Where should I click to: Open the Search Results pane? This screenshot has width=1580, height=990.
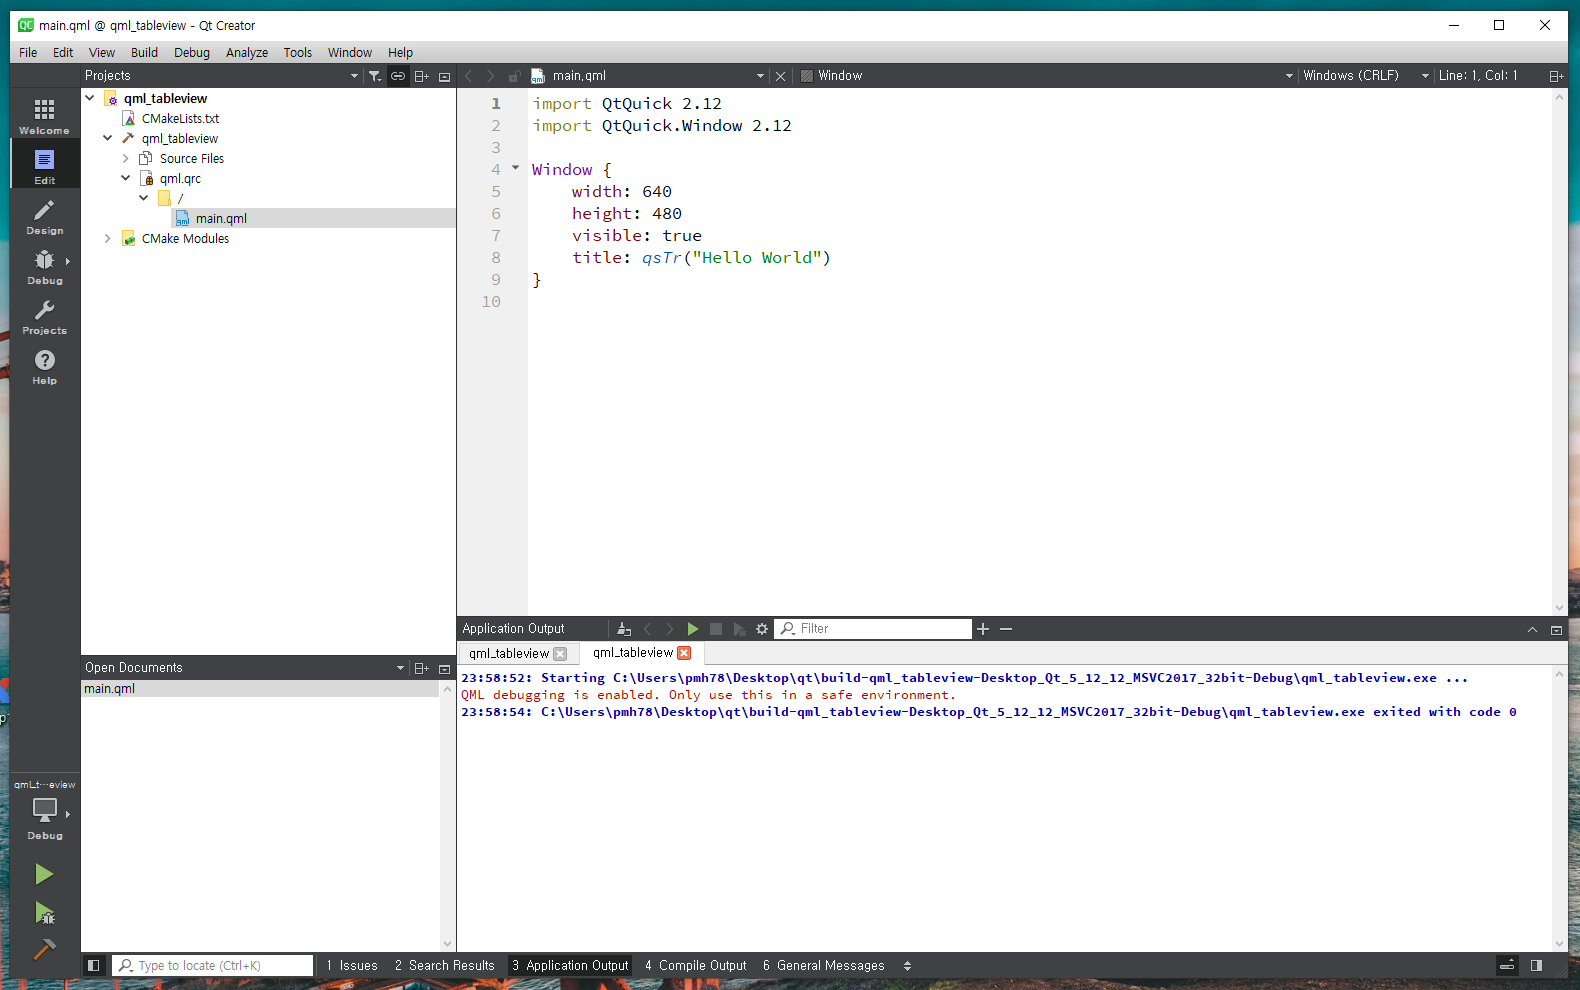[445, 965]
